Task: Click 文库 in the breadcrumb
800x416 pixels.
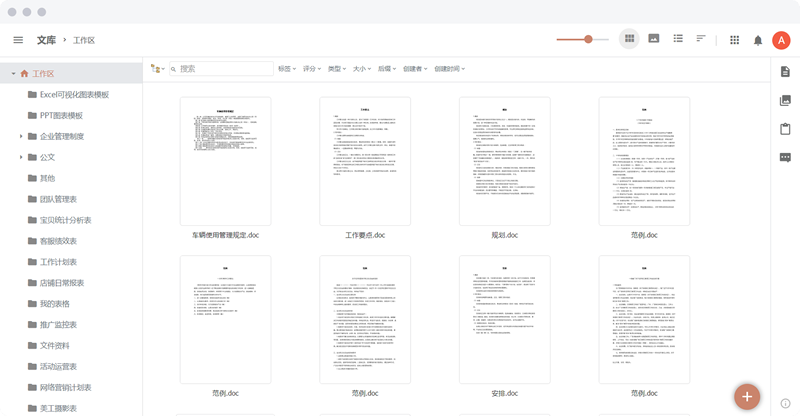Action: (46, 40)
